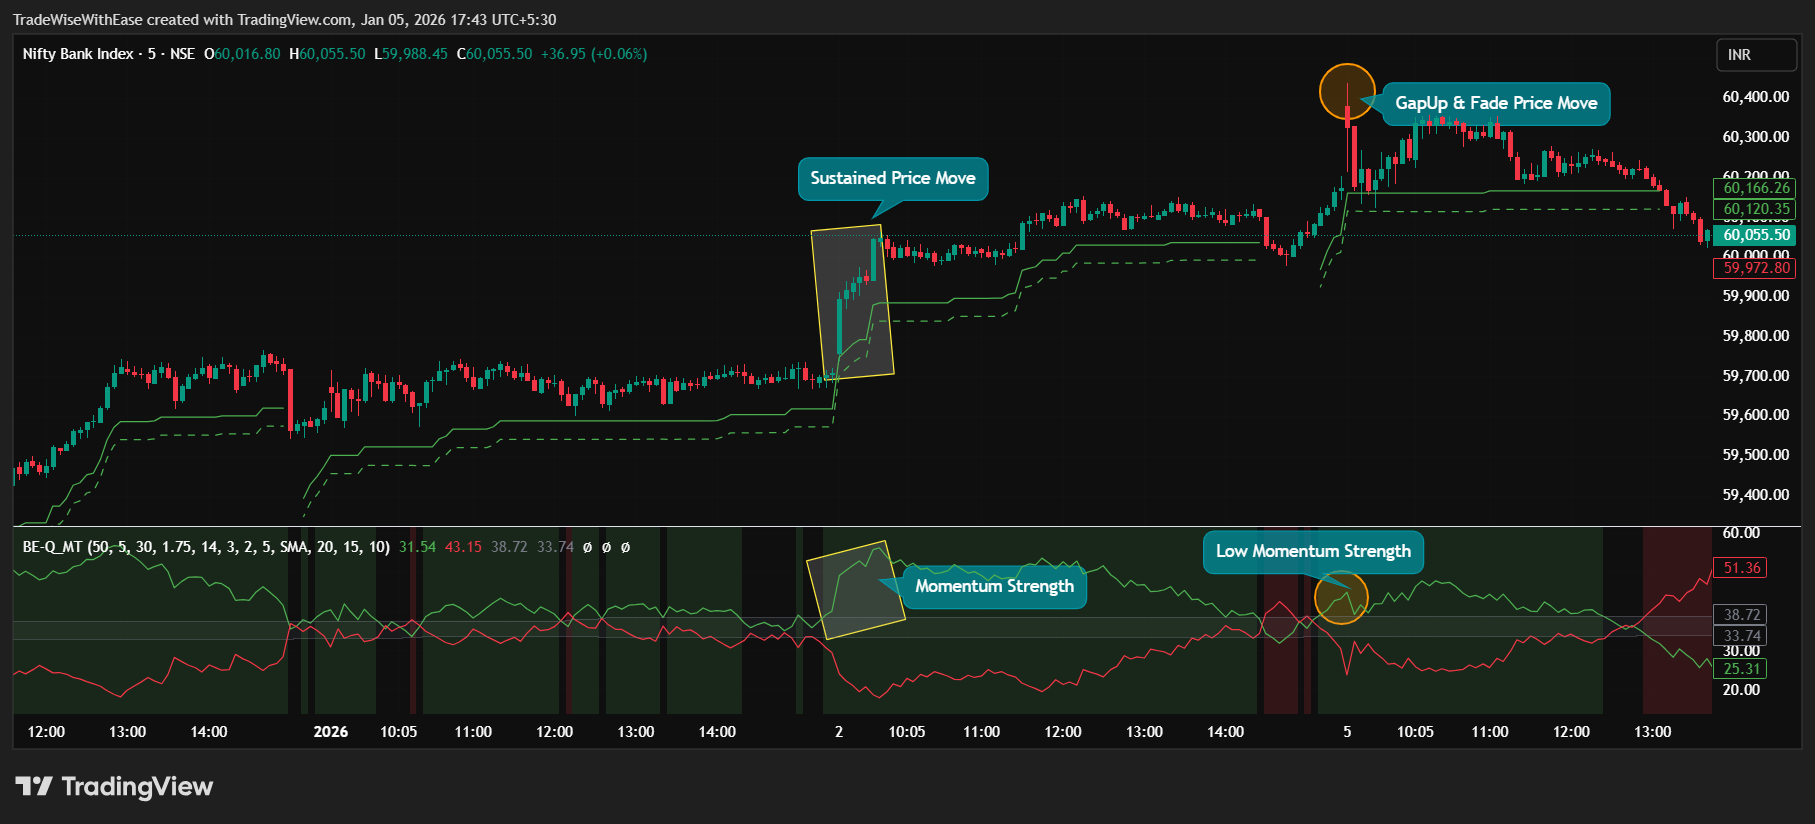The height and width of the screenshot is (824, 1815).
Task: Click the time axis label dated 5
Action: click(x=1347, y=732)
